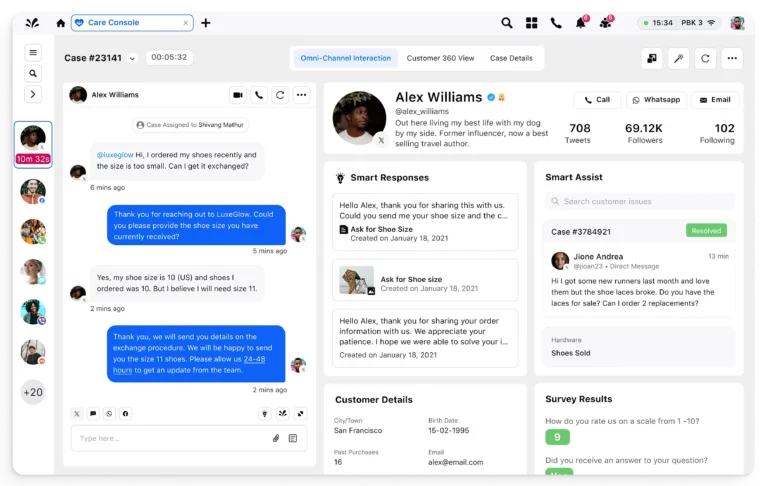Select the Ask for Shoe size image response
The image size is (769, 486).
(425, 280)
